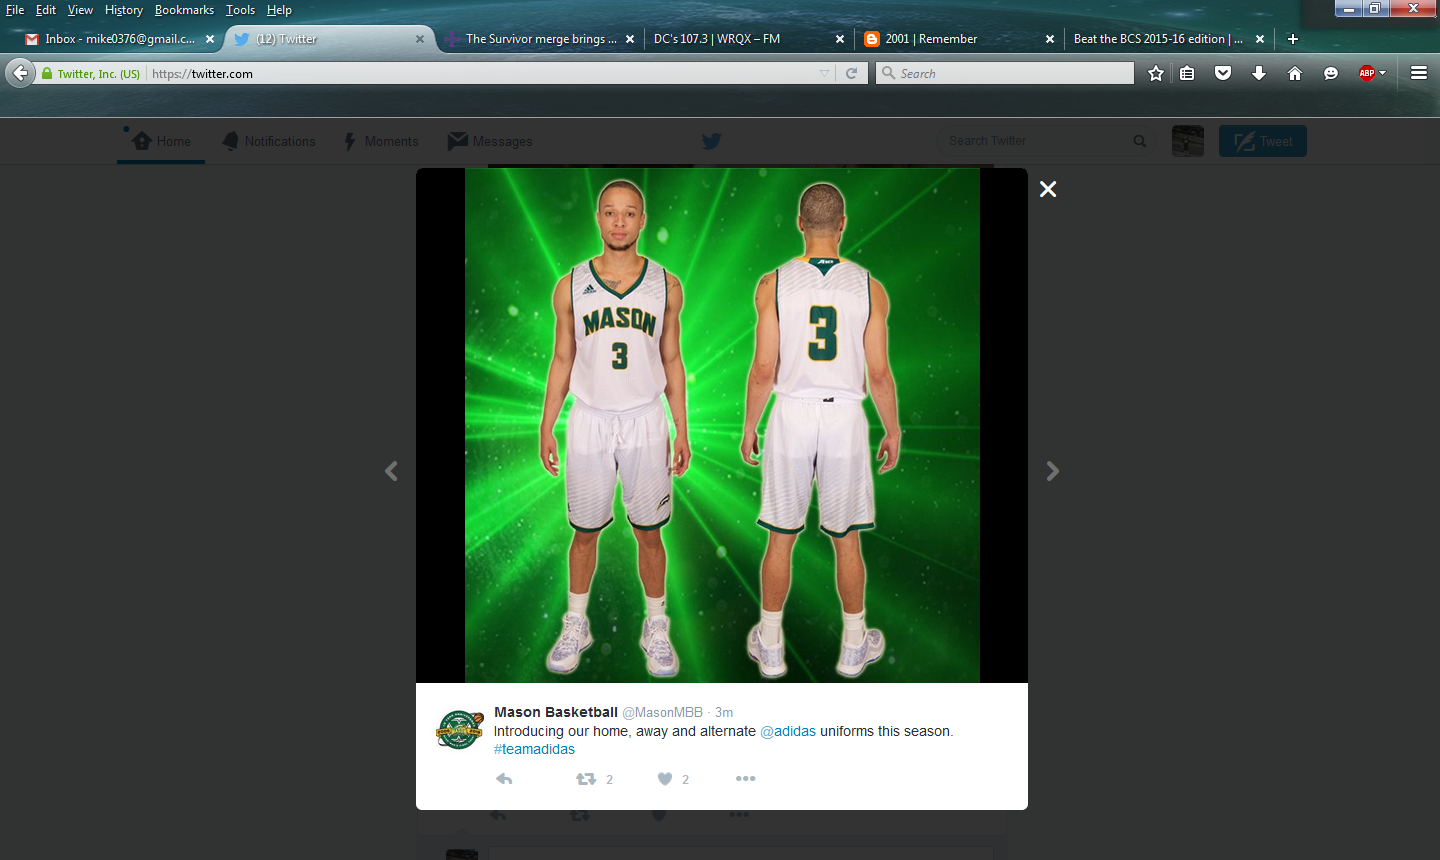
Task: Show the previous photo with left arrow
Action: point(391,471)
